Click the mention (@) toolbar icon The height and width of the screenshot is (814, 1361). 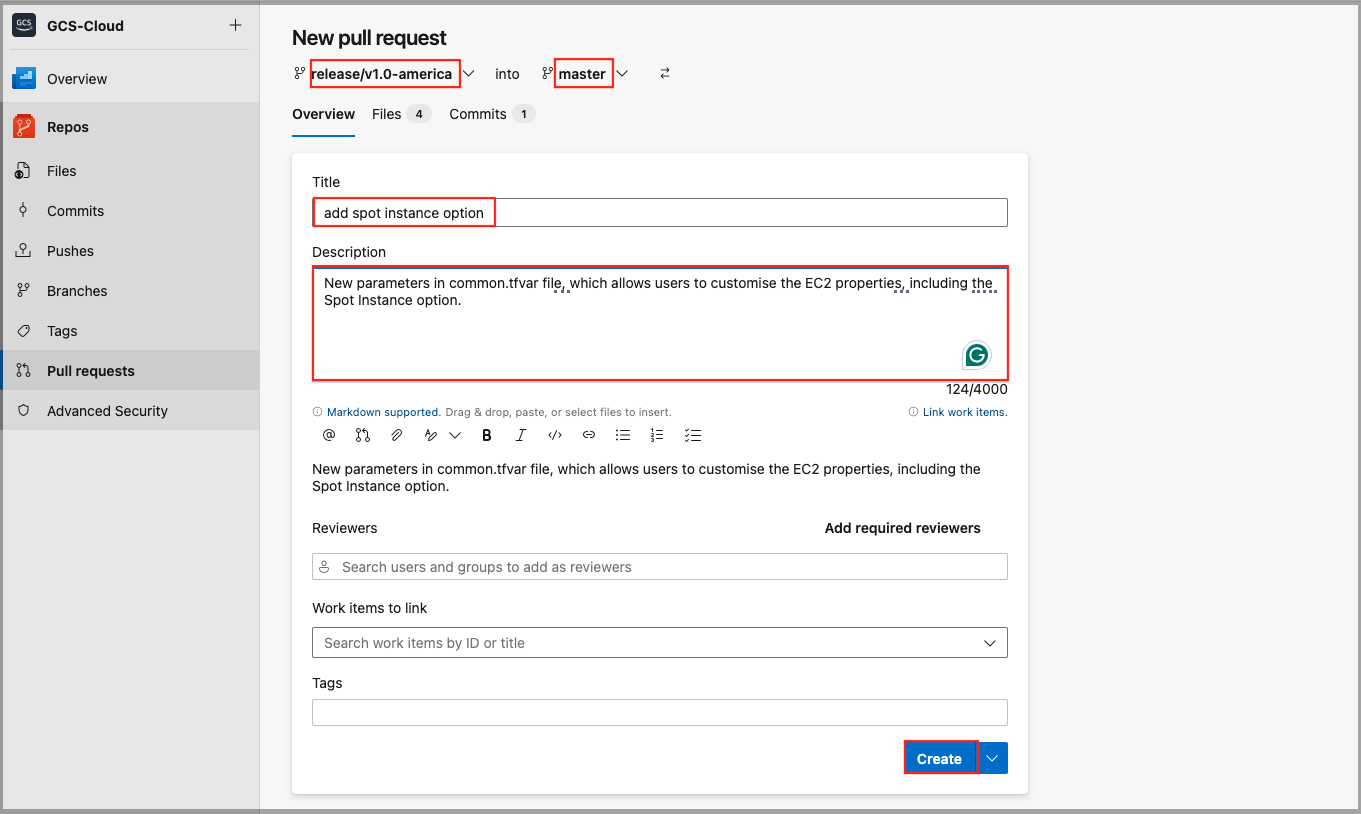329,435
